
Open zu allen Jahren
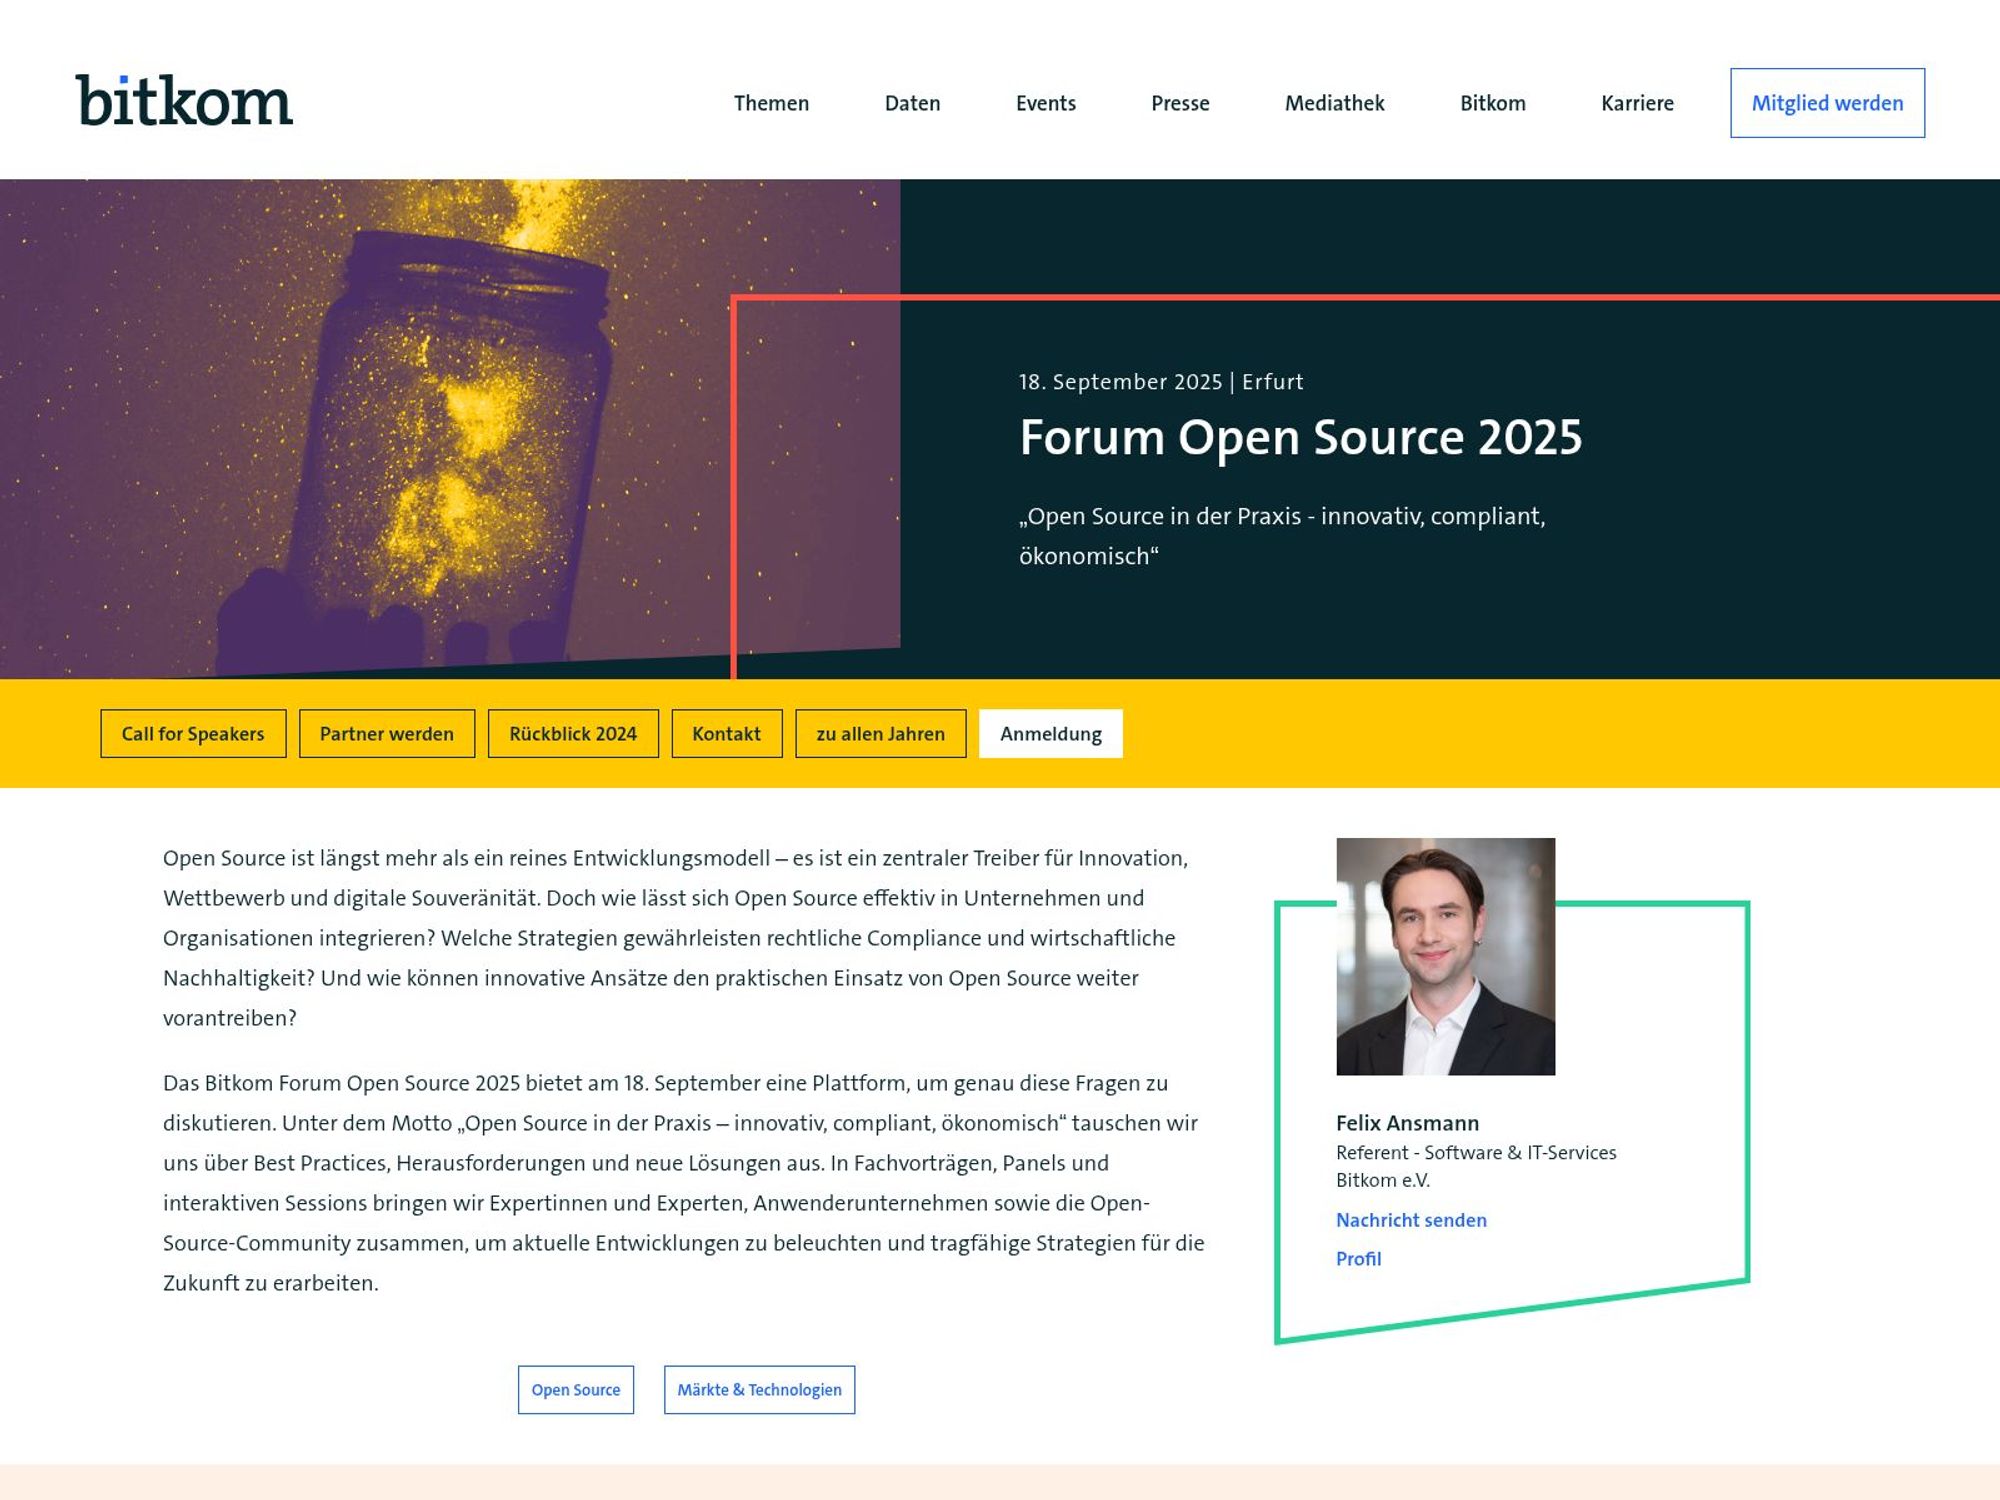[881, 734]
